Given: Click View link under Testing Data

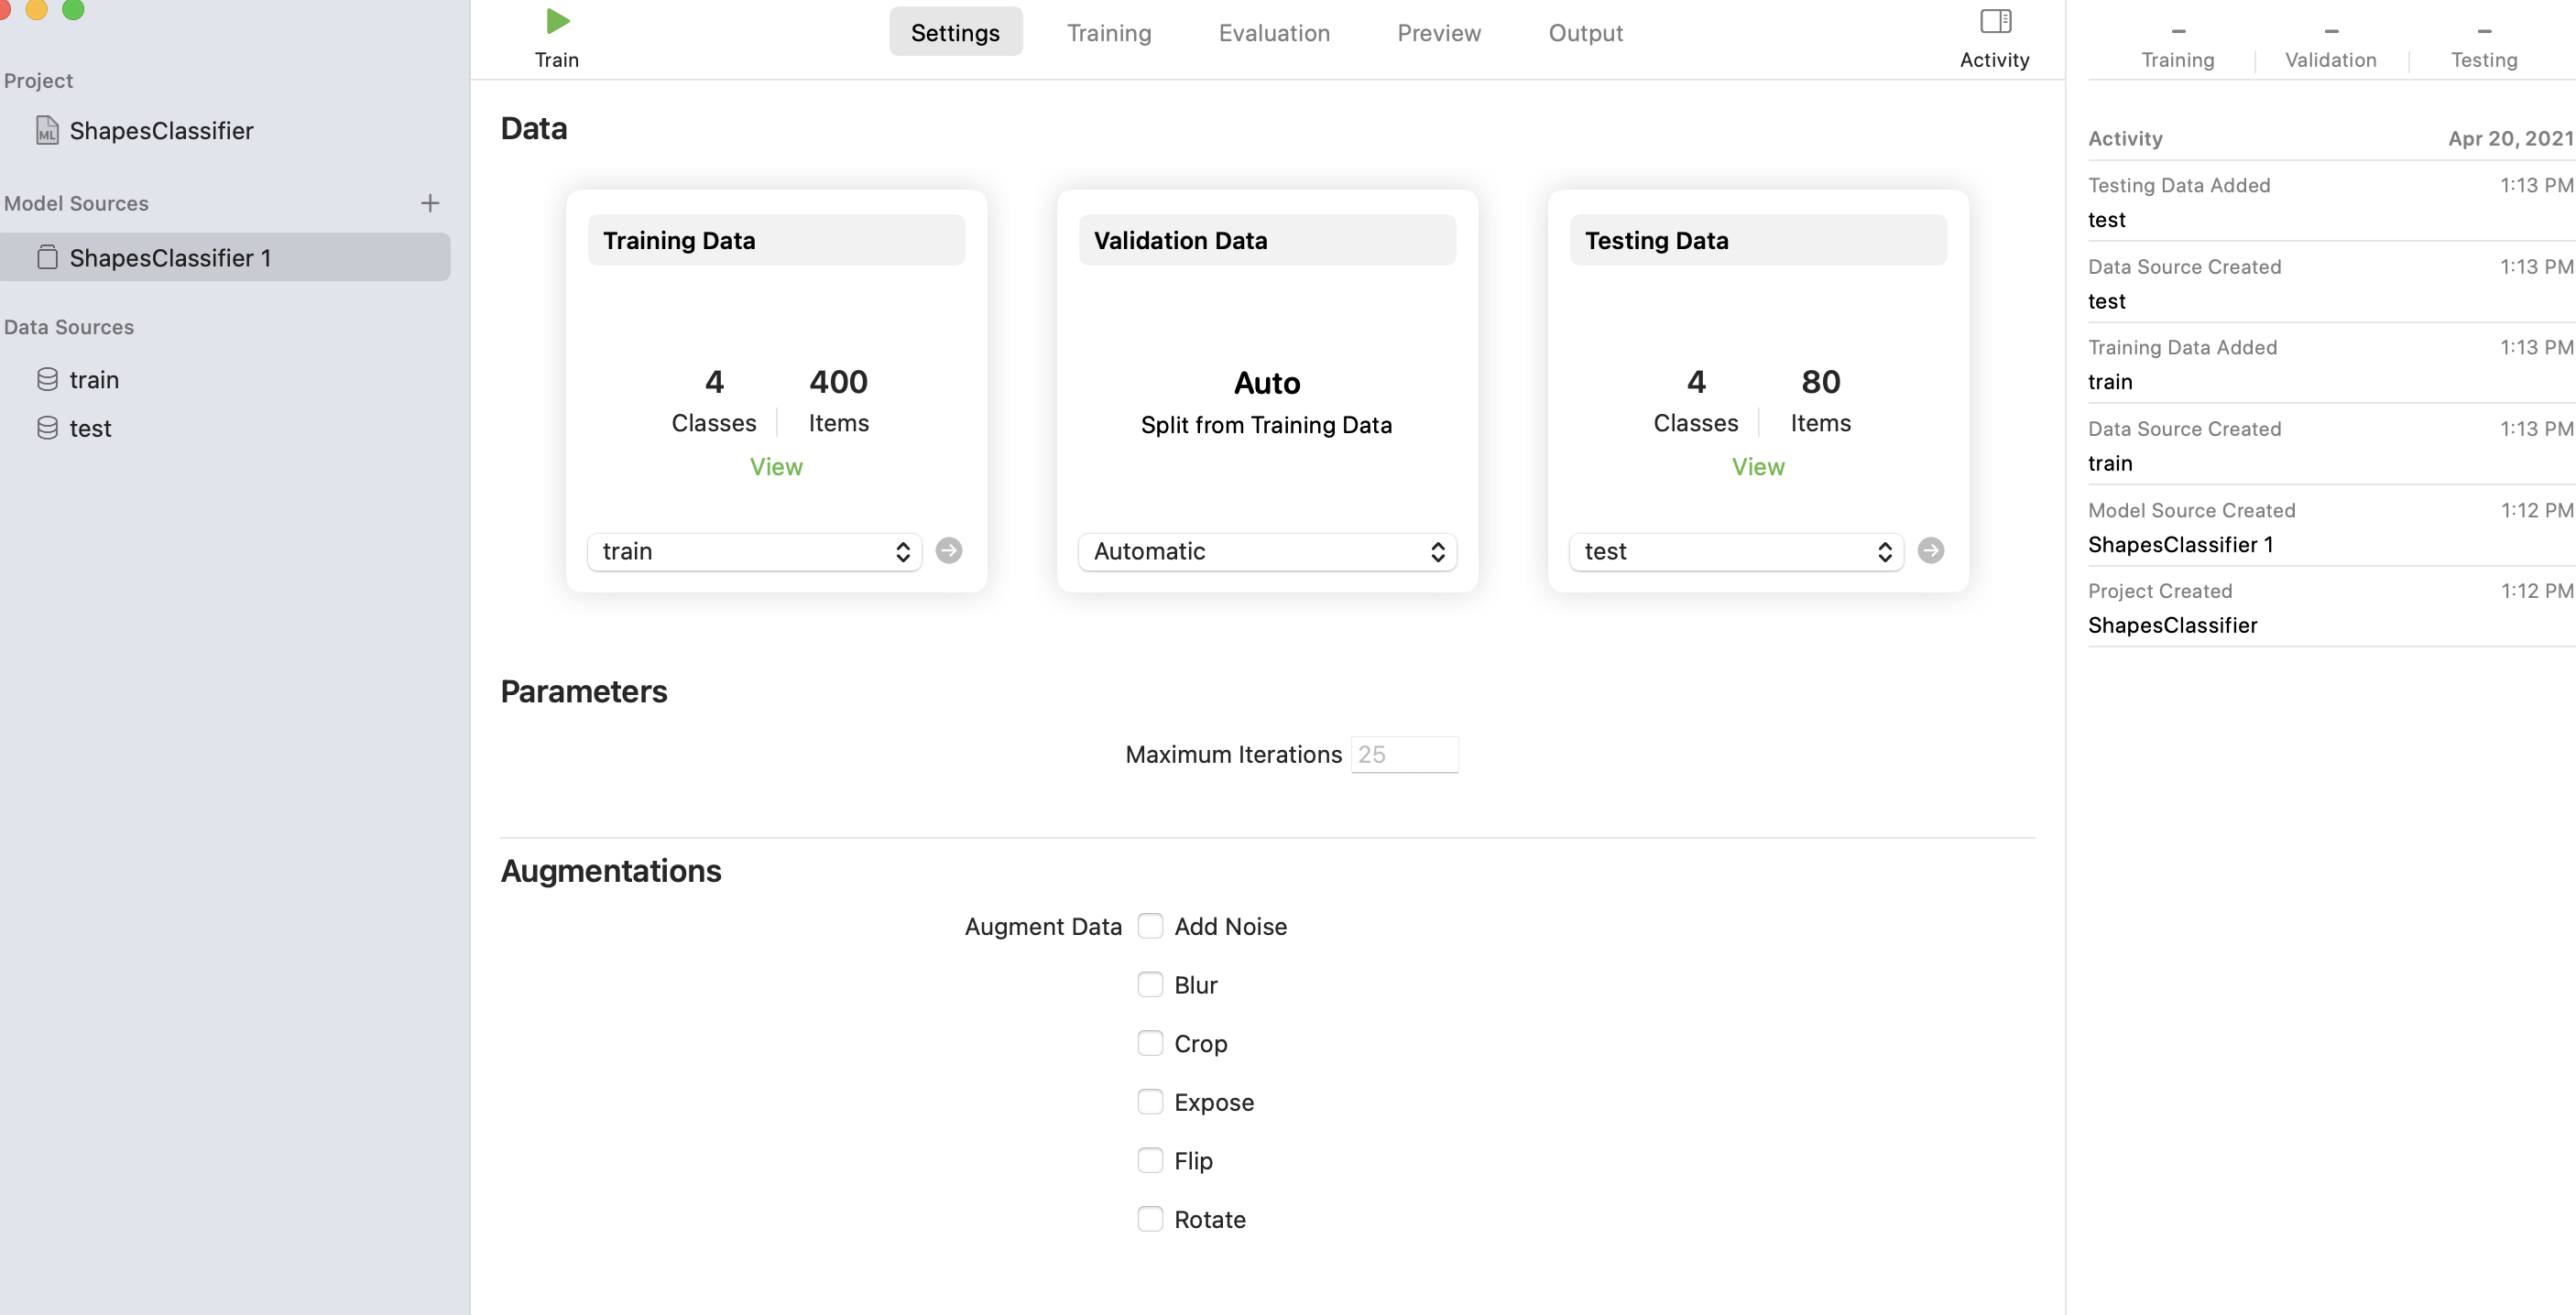Looking at the screenshot, I should pyautogui.click(x=1757, y=467).
